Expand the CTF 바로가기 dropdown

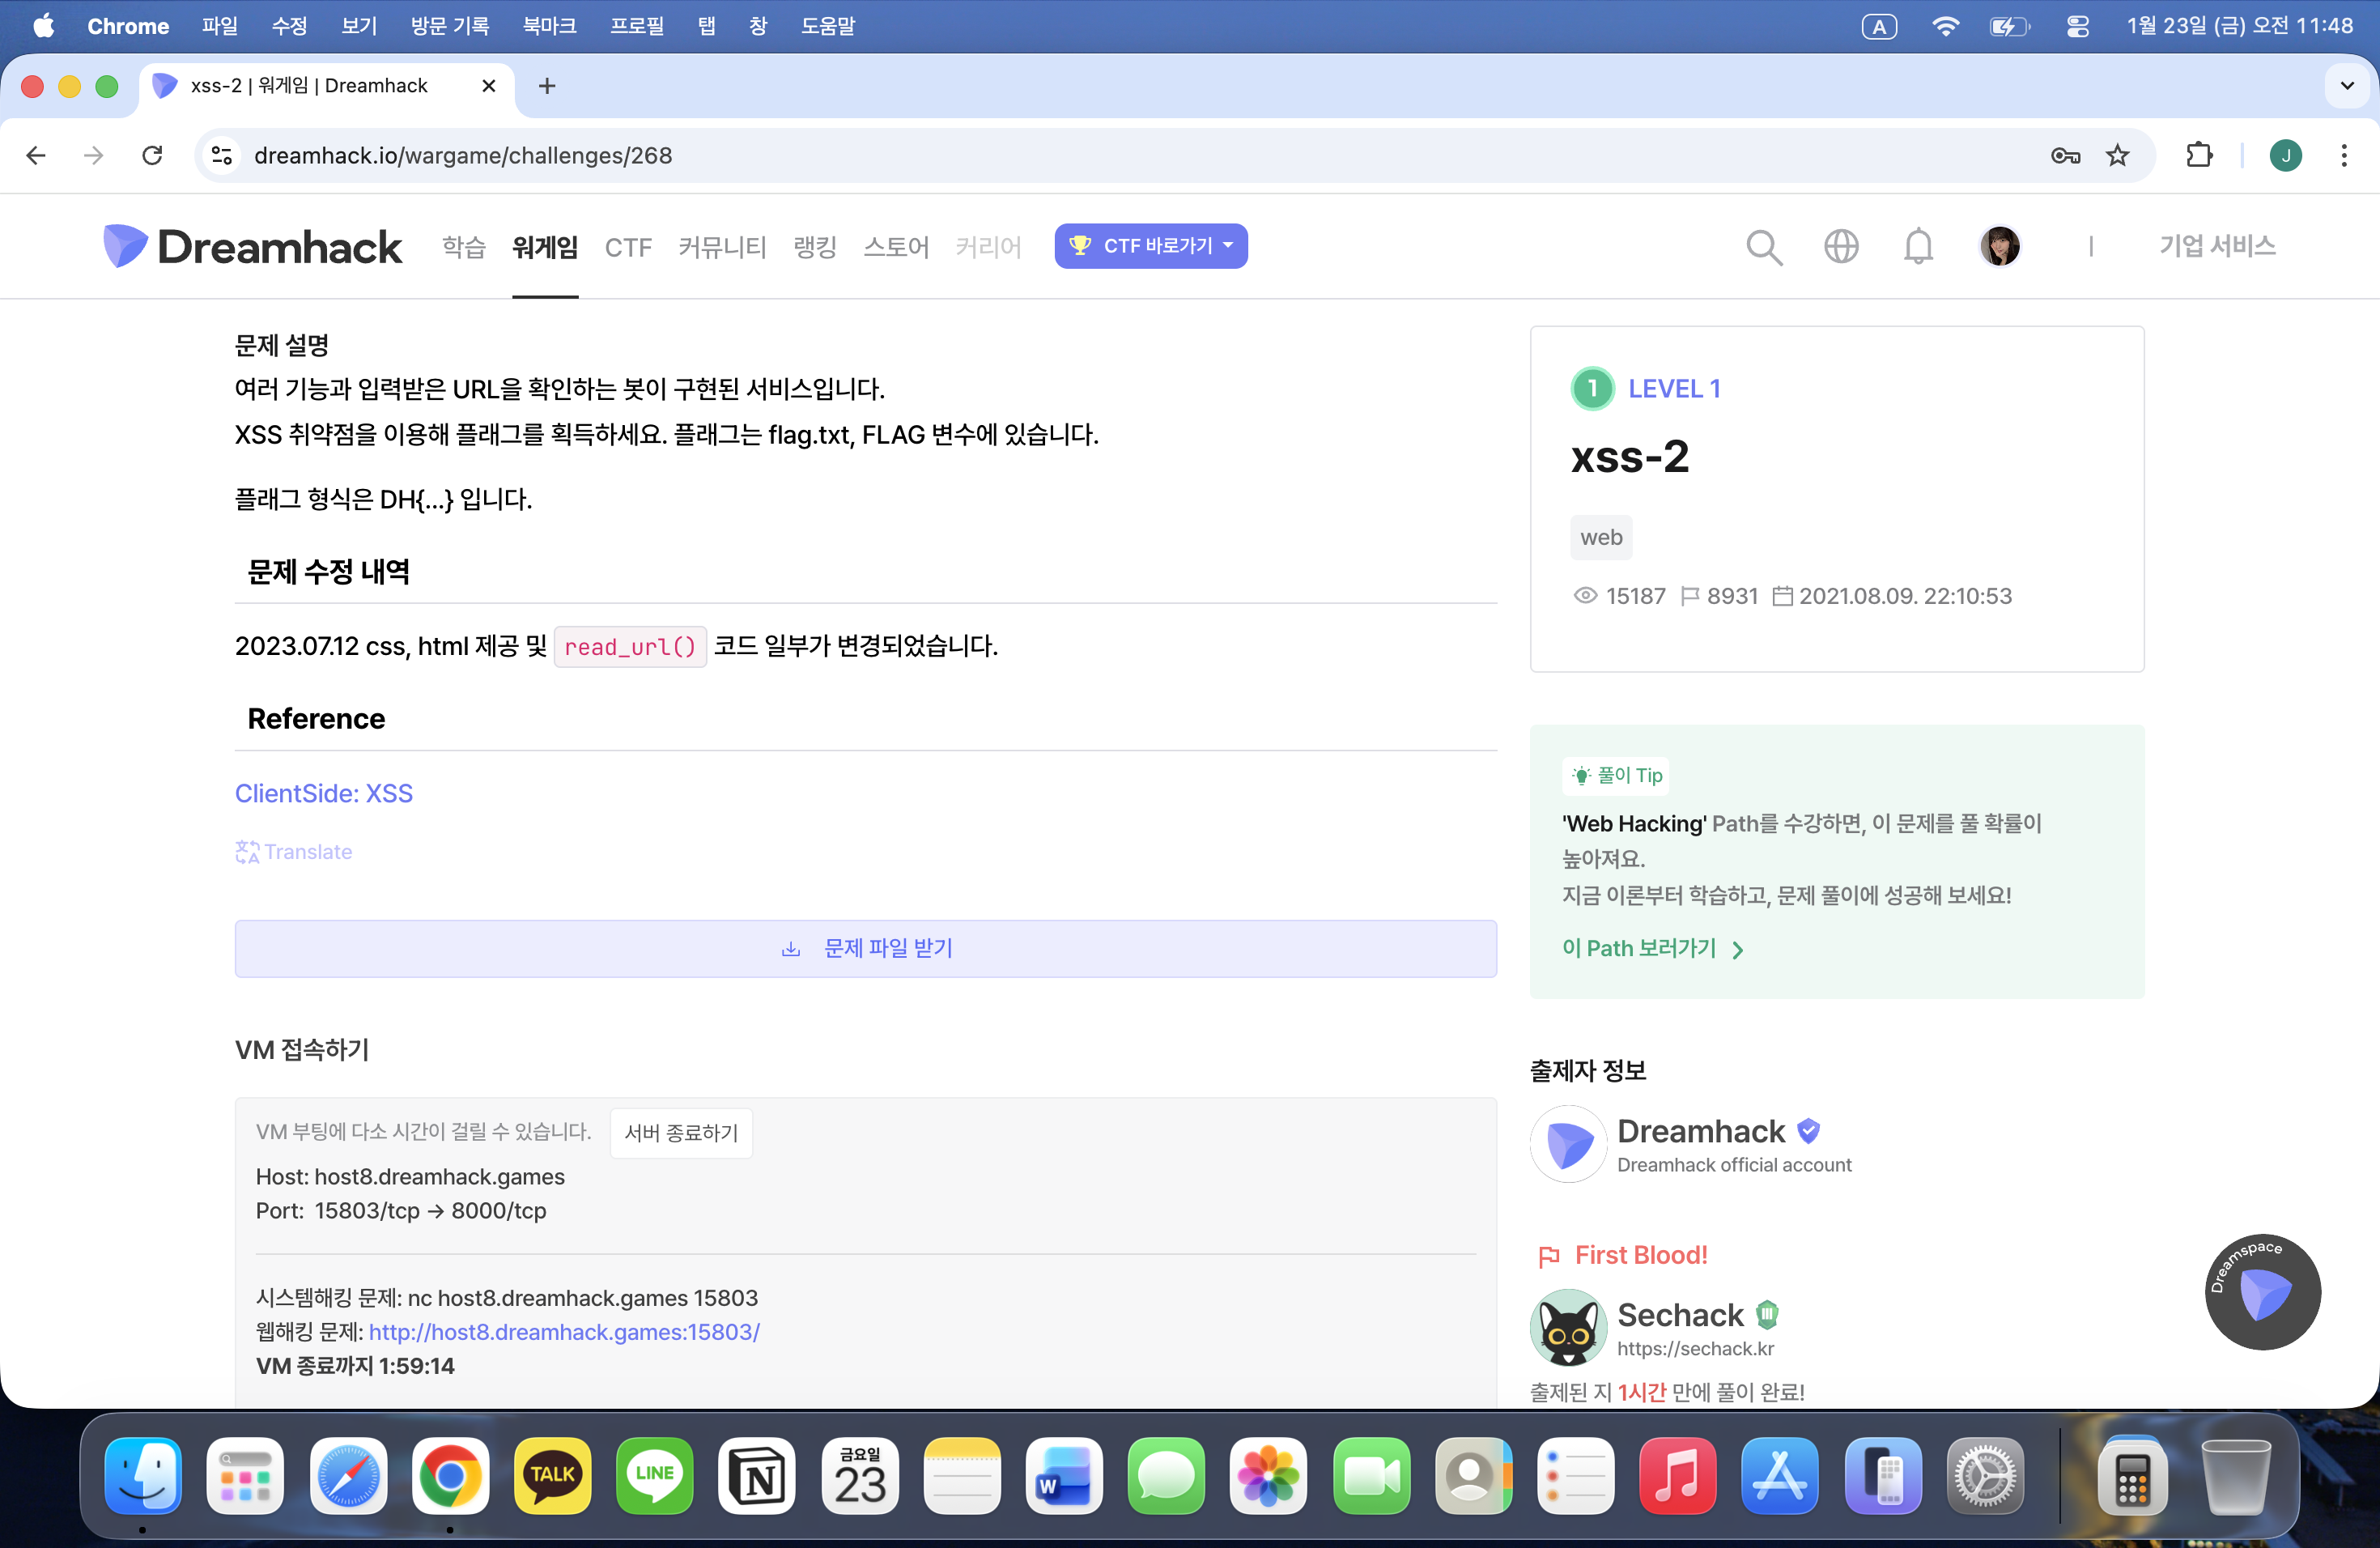pyautogui.click(x=1150, y=246)
